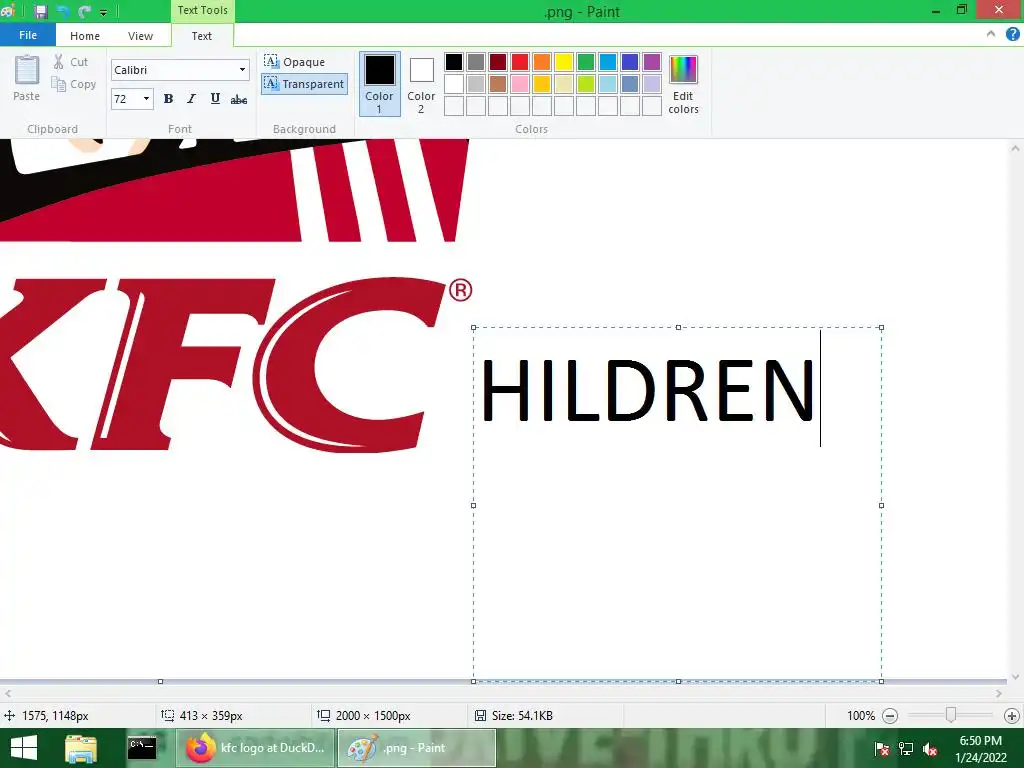The image size is (1024, 768).
Task: Click inside the HILDREN text box
Action: [x=677, y=504]
